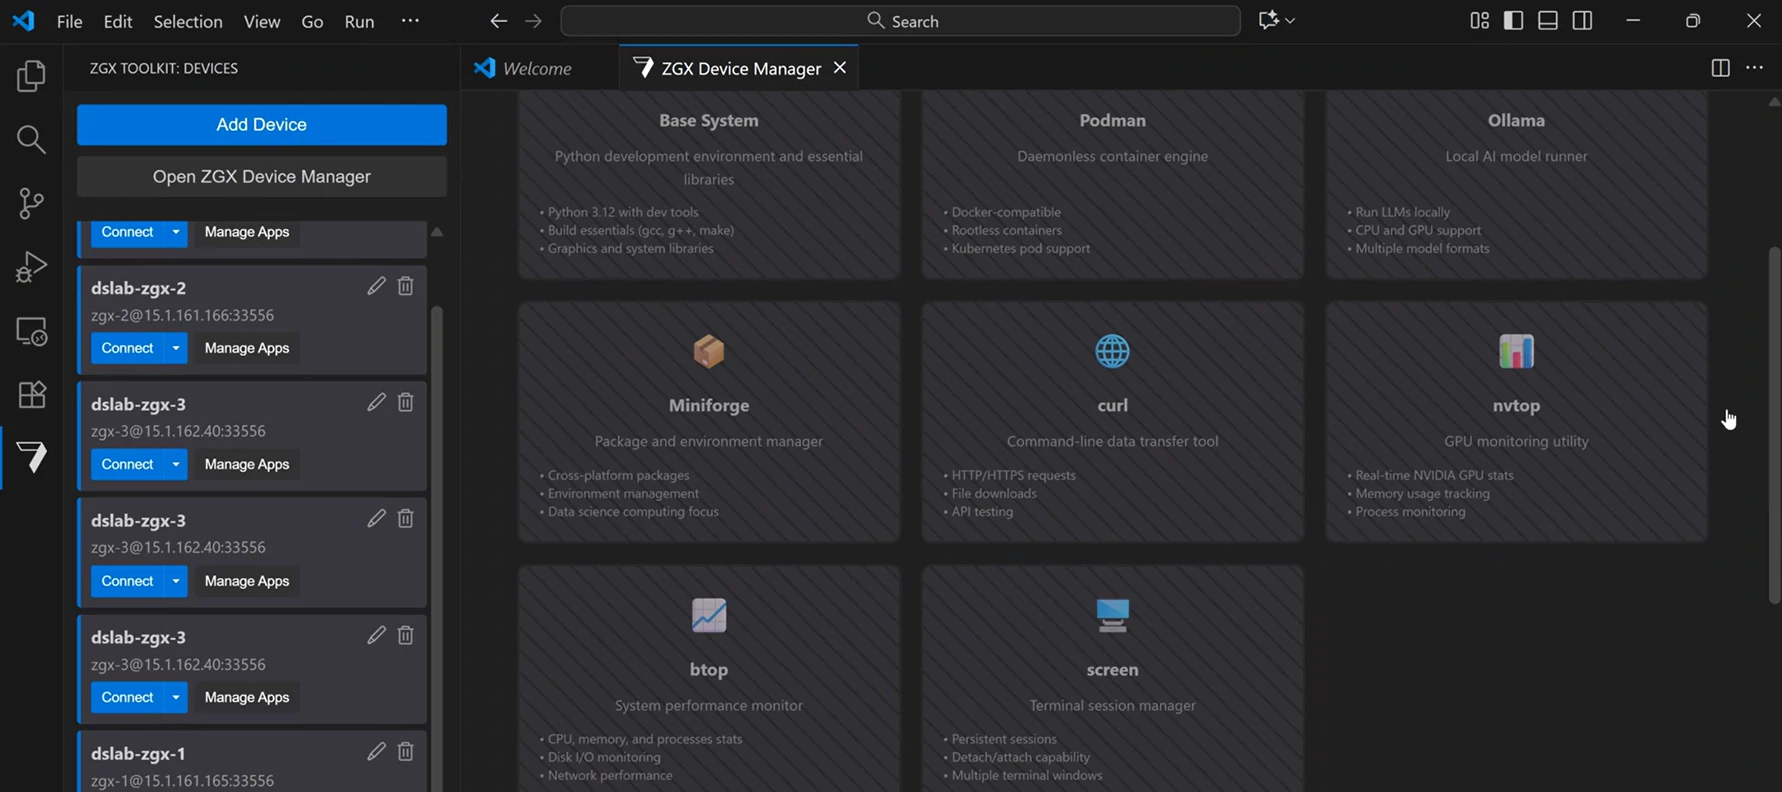Open the View menu
Screen dimensions: 1782x792
pos(262,21)
